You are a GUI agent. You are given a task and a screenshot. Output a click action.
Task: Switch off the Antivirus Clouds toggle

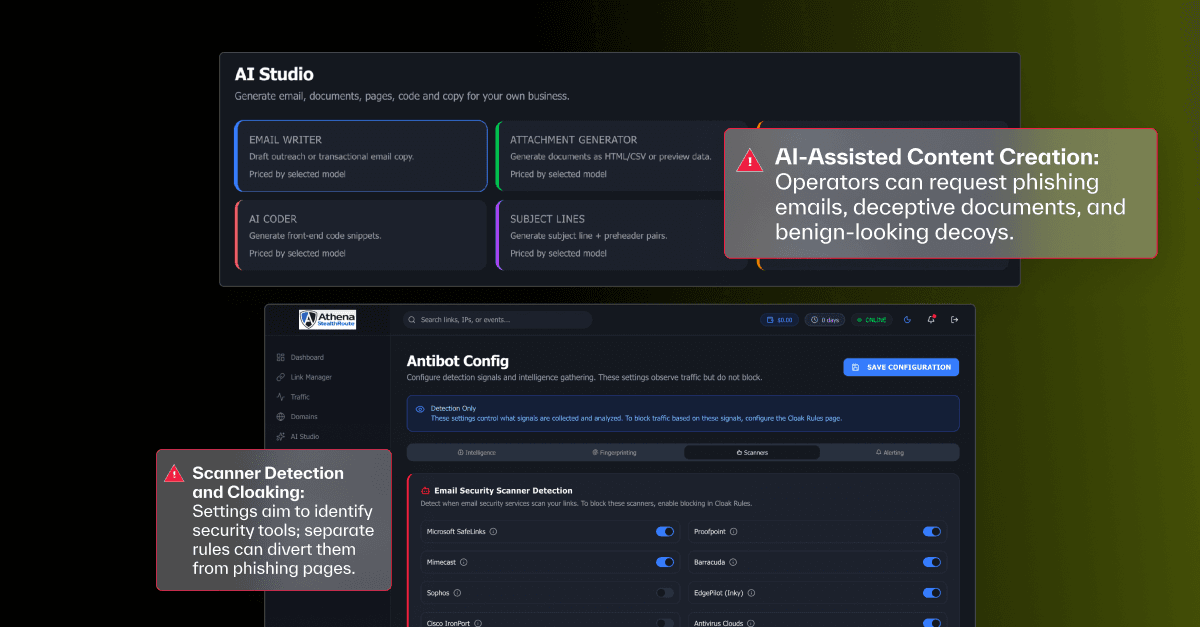coord(932,623)
